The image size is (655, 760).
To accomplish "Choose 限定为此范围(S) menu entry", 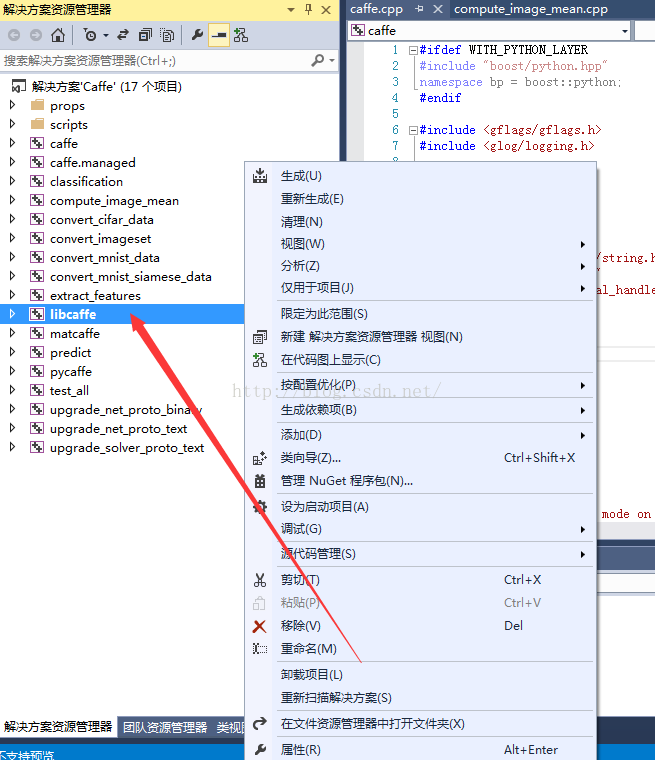I will (x=421, y=314).
